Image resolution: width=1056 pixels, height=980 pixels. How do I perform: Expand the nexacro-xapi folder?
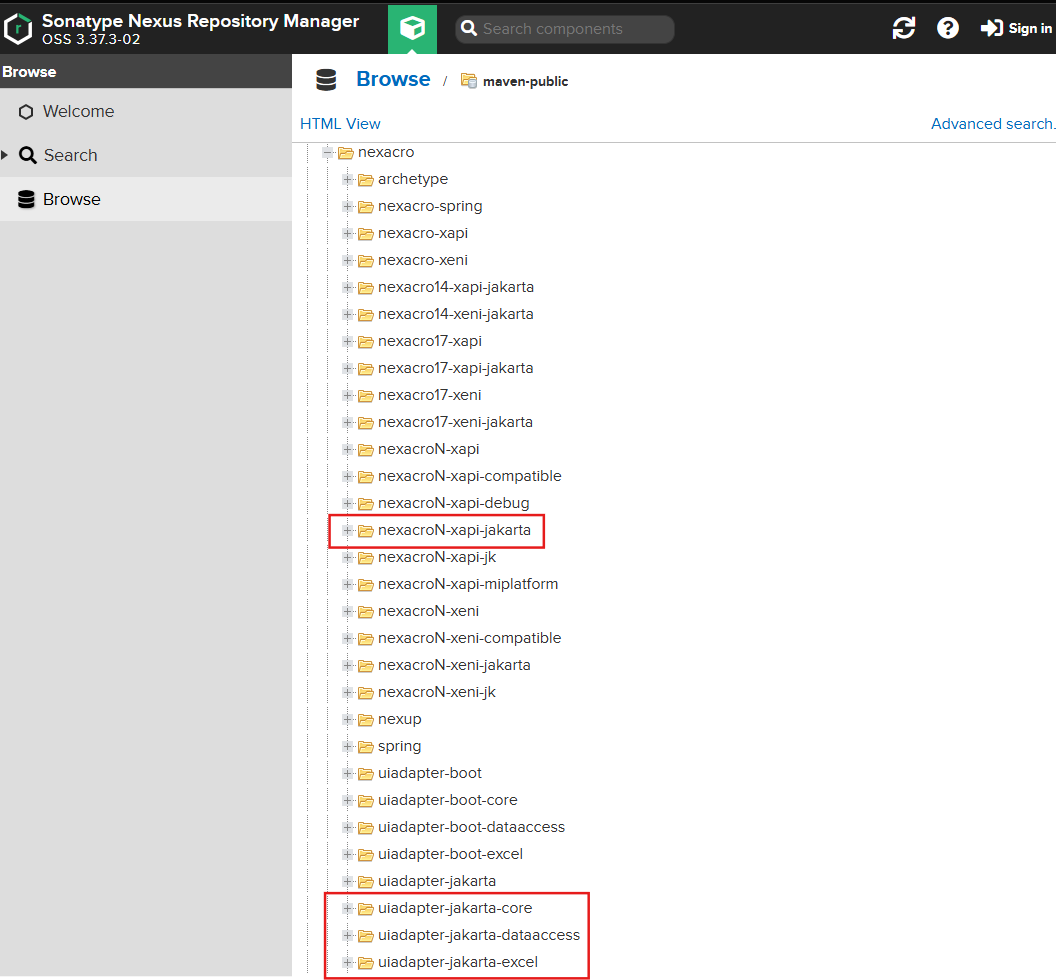pos(348,233)
